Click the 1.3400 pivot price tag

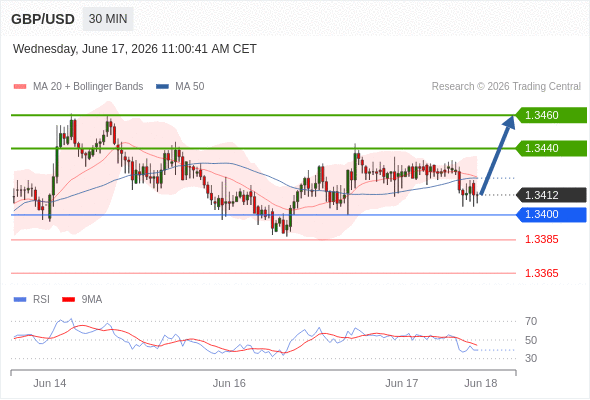tap(551, 214)
